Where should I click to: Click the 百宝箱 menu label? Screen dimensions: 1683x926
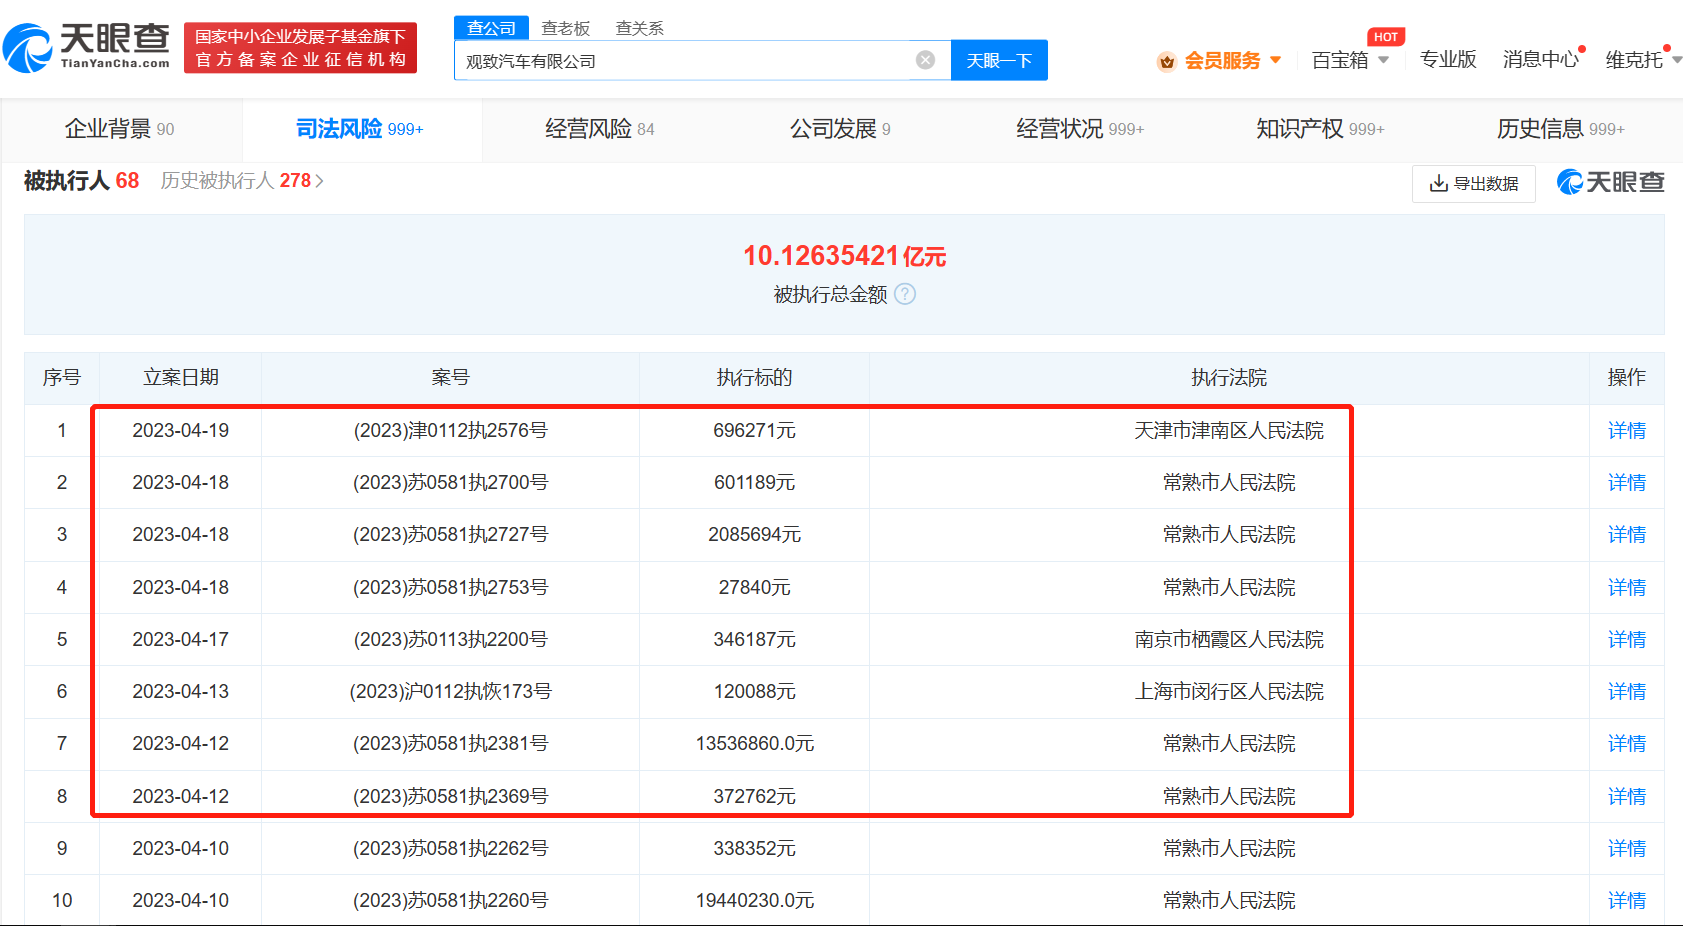pyautogui.click(x=1339, y=60)
